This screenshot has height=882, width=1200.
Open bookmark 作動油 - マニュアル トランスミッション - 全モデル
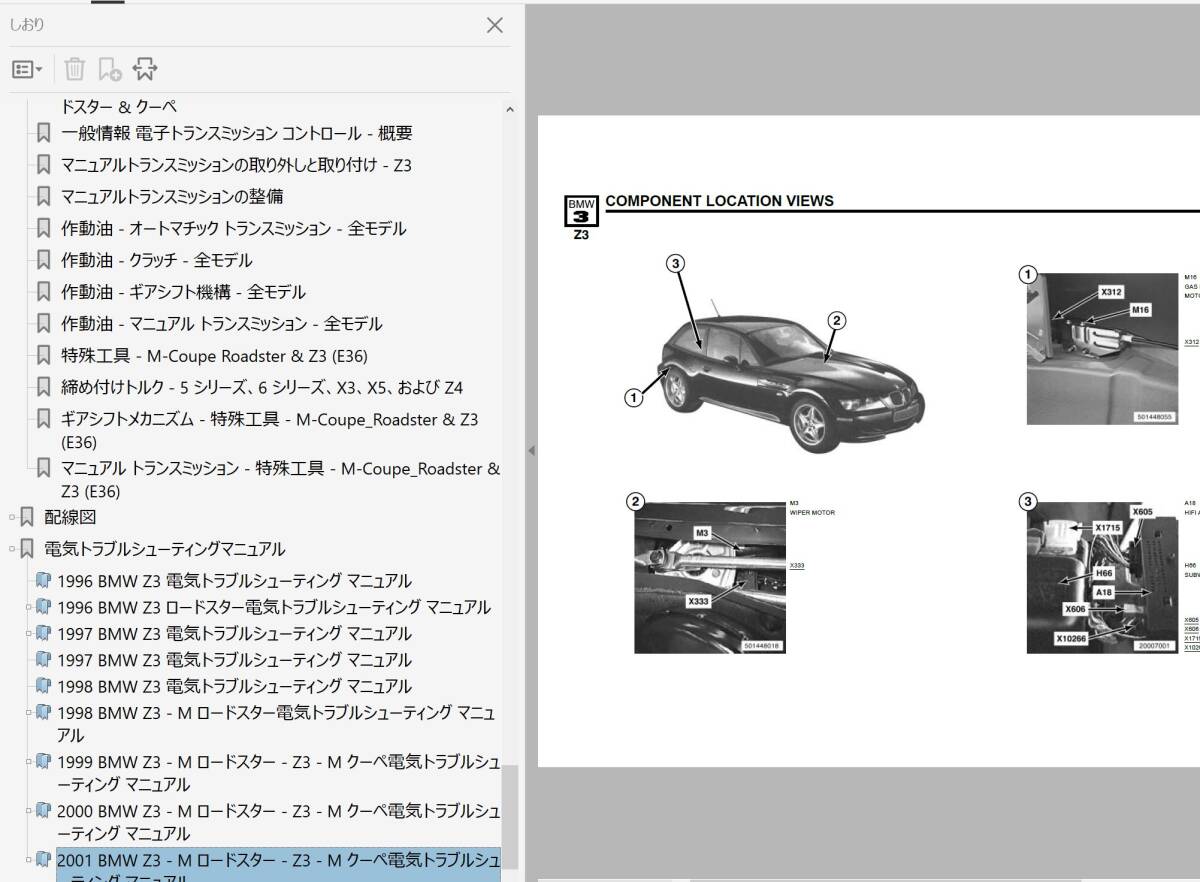(221, 324)
